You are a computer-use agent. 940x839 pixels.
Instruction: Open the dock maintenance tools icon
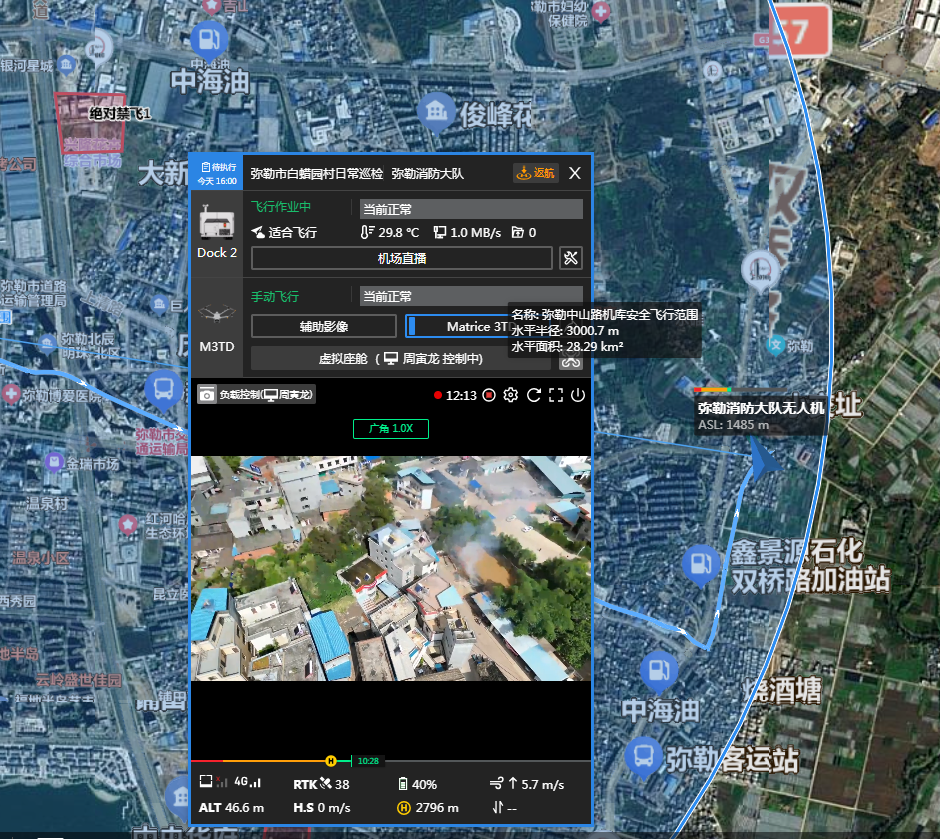click(571, 258)
